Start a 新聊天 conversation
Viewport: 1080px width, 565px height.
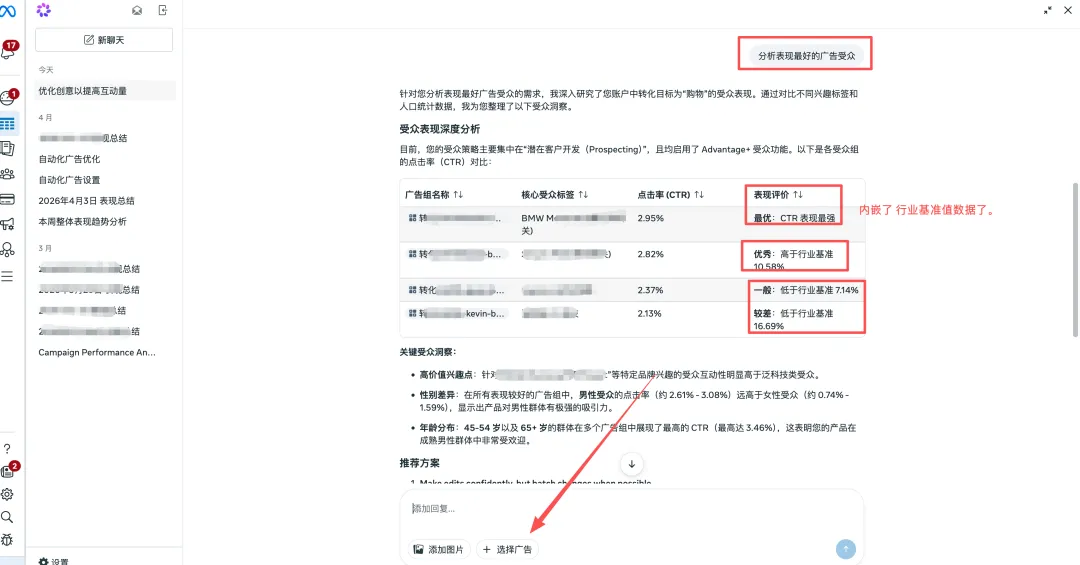click(104, 40)
